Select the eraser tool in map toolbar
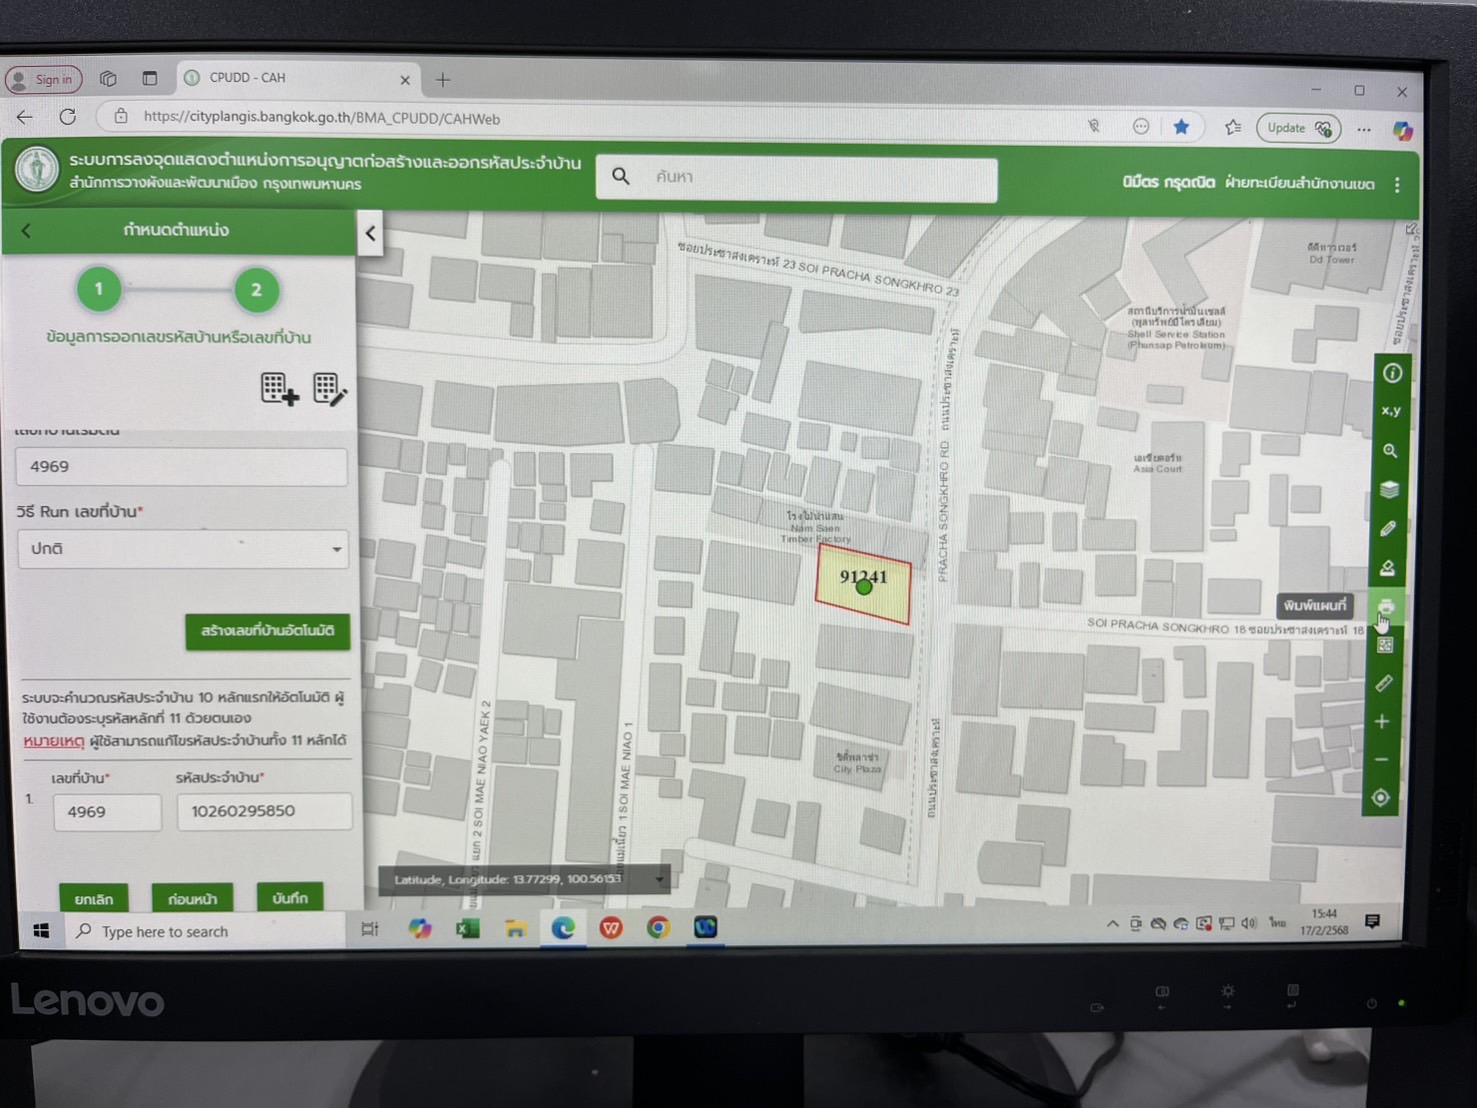 (x=1387, y=568)
